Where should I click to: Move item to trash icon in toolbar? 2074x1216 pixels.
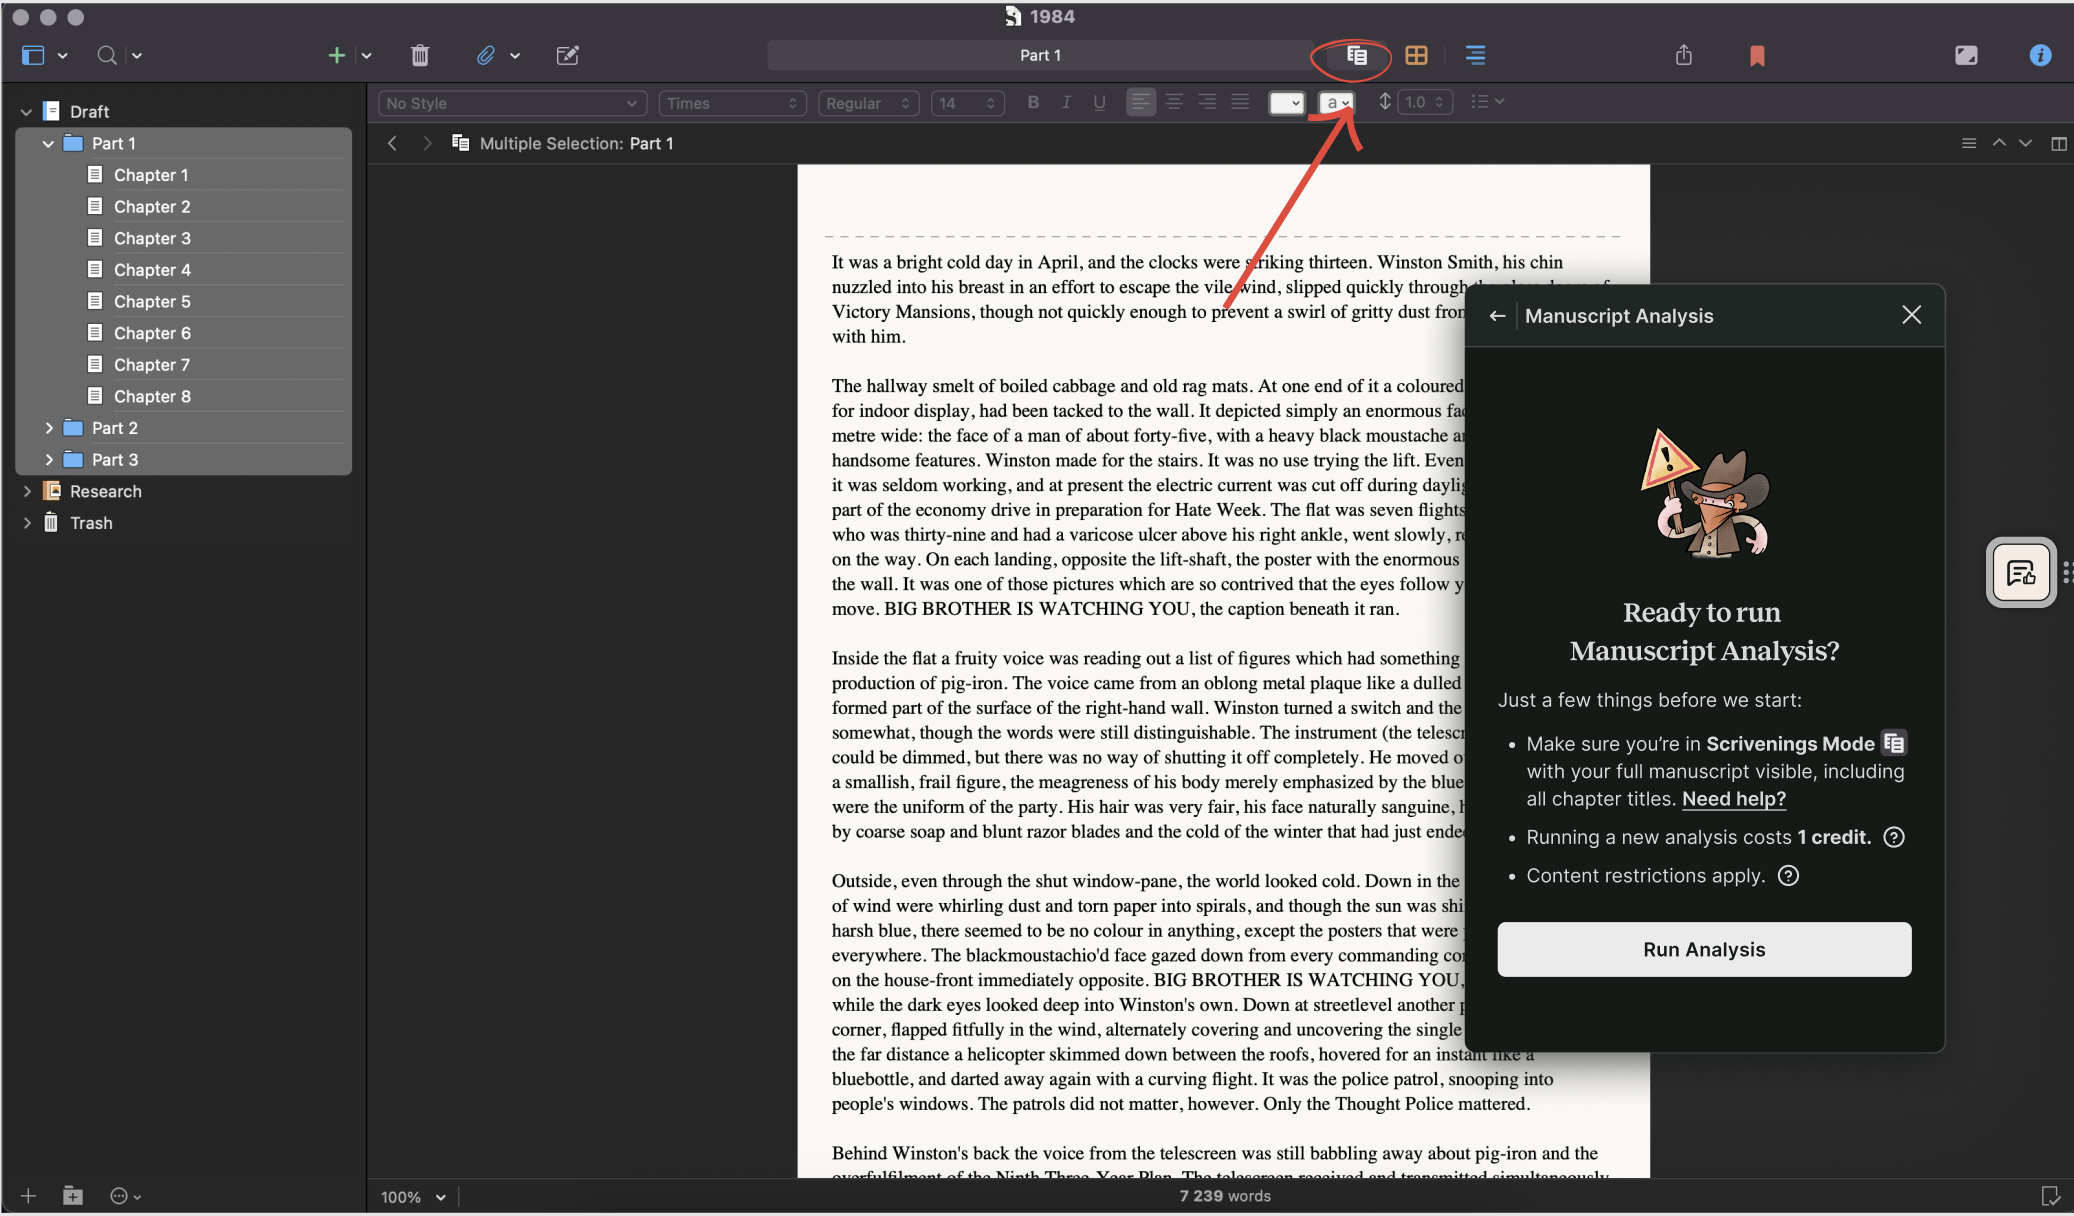pyautogui.click(x=420, y=56)
